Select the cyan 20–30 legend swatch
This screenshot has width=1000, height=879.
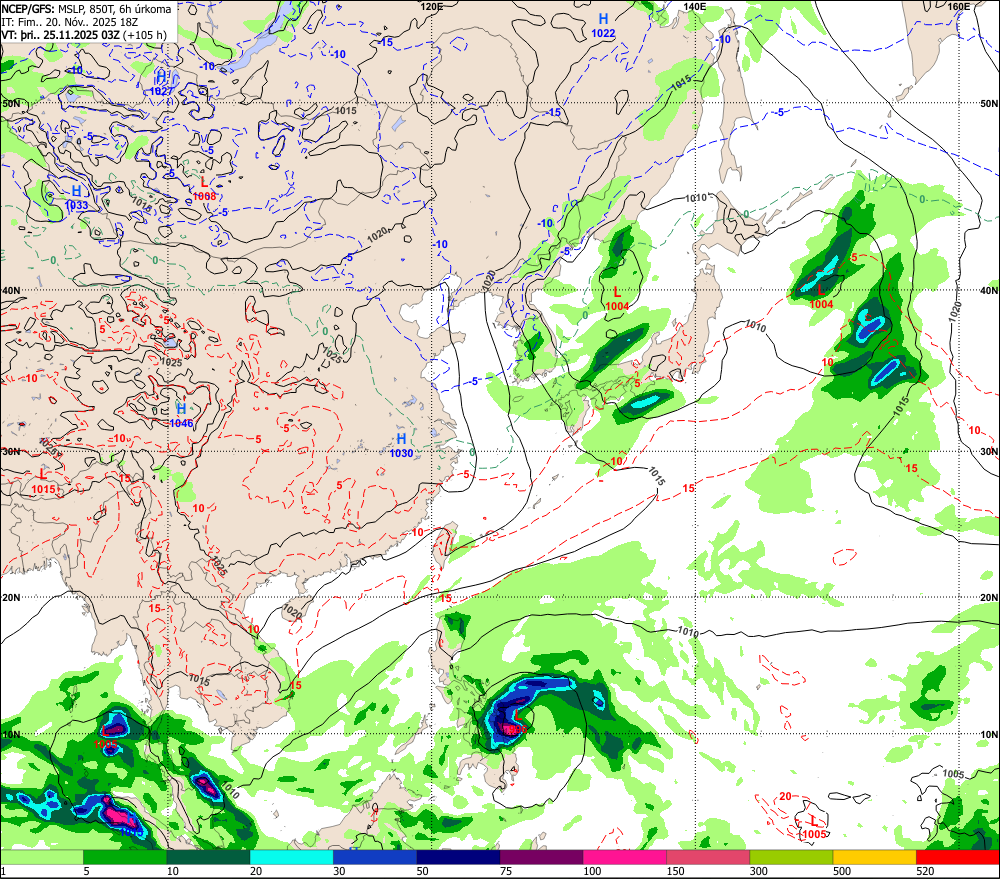291,857
